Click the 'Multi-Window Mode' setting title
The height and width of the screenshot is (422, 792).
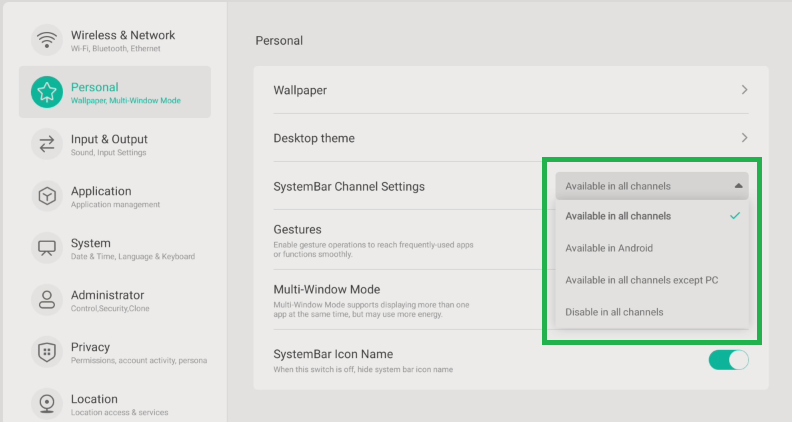(x=327, y=290)
